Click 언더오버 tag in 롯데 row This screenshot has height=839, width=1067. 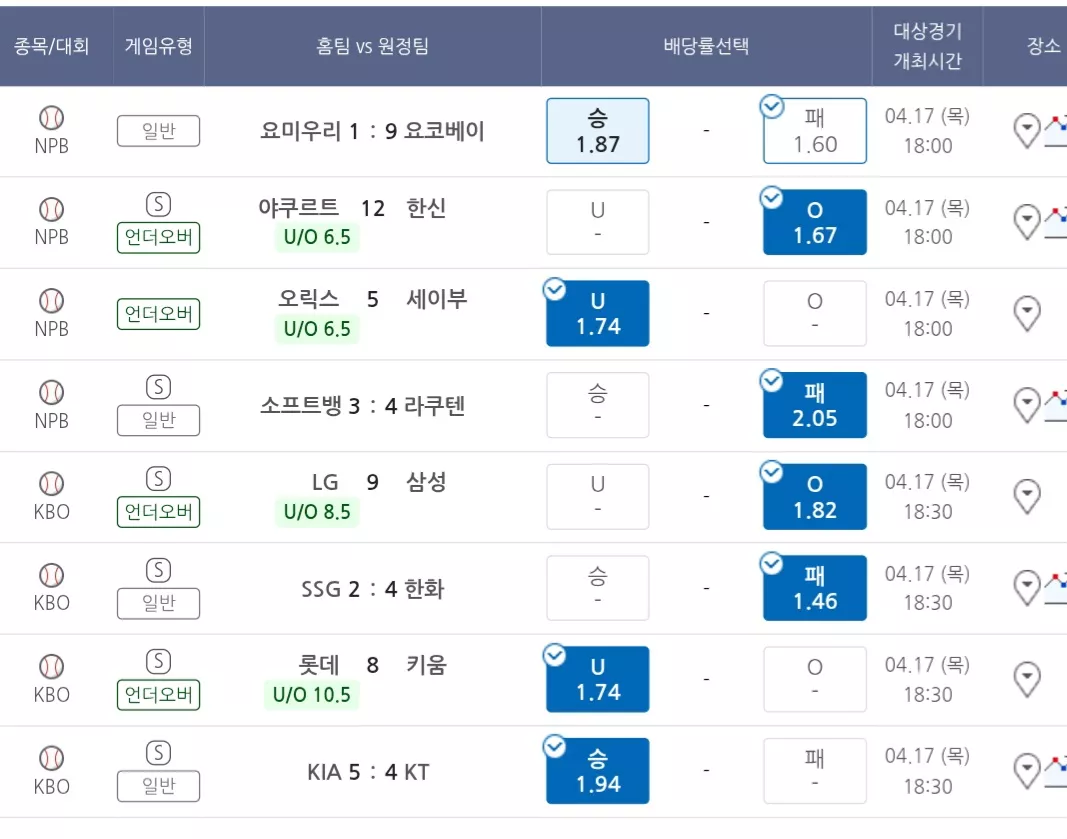[x=159, y=695]
